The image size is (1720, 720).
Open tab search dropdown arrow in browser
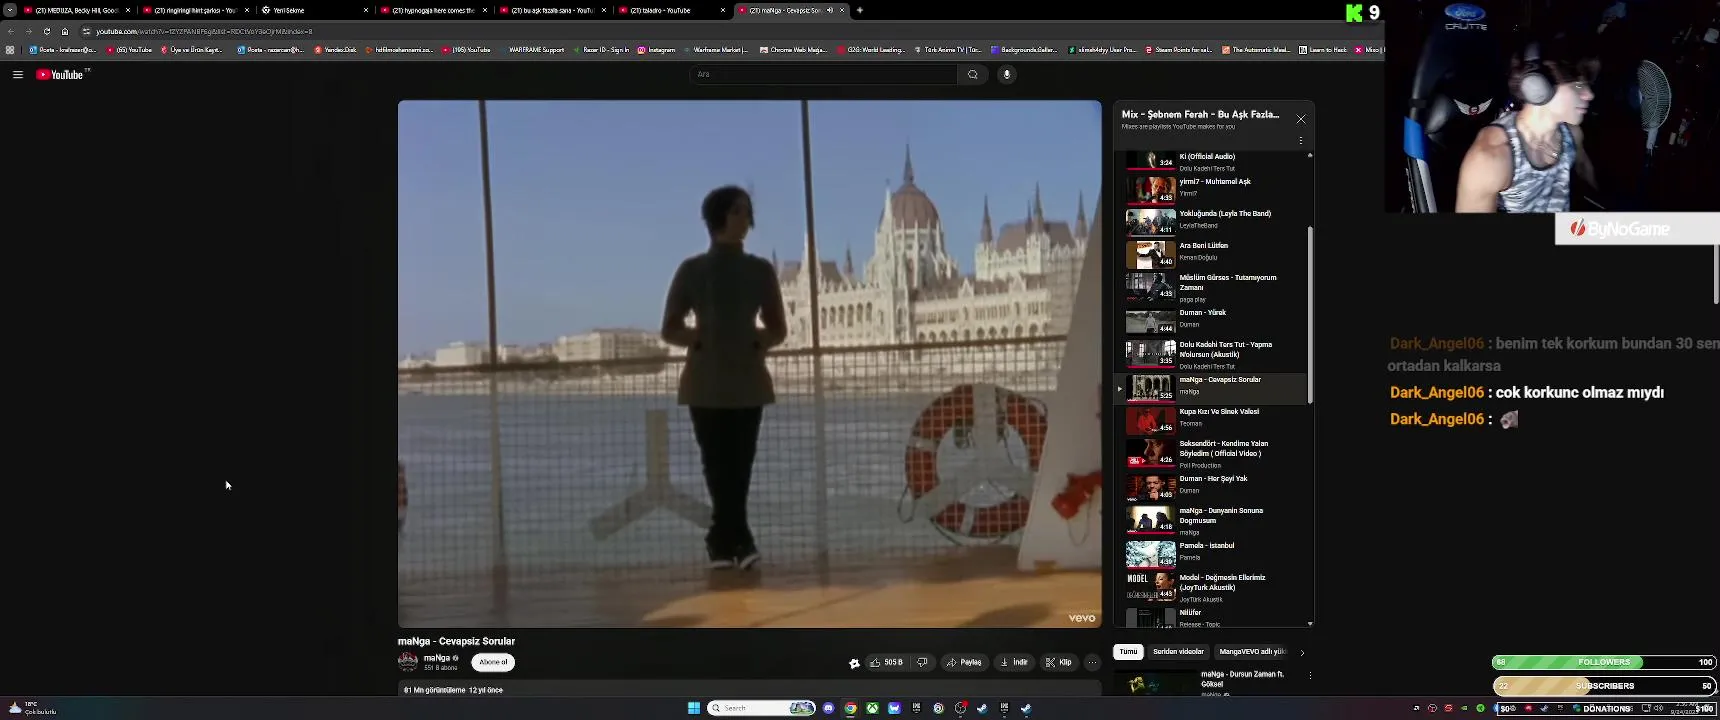[9, 10]
